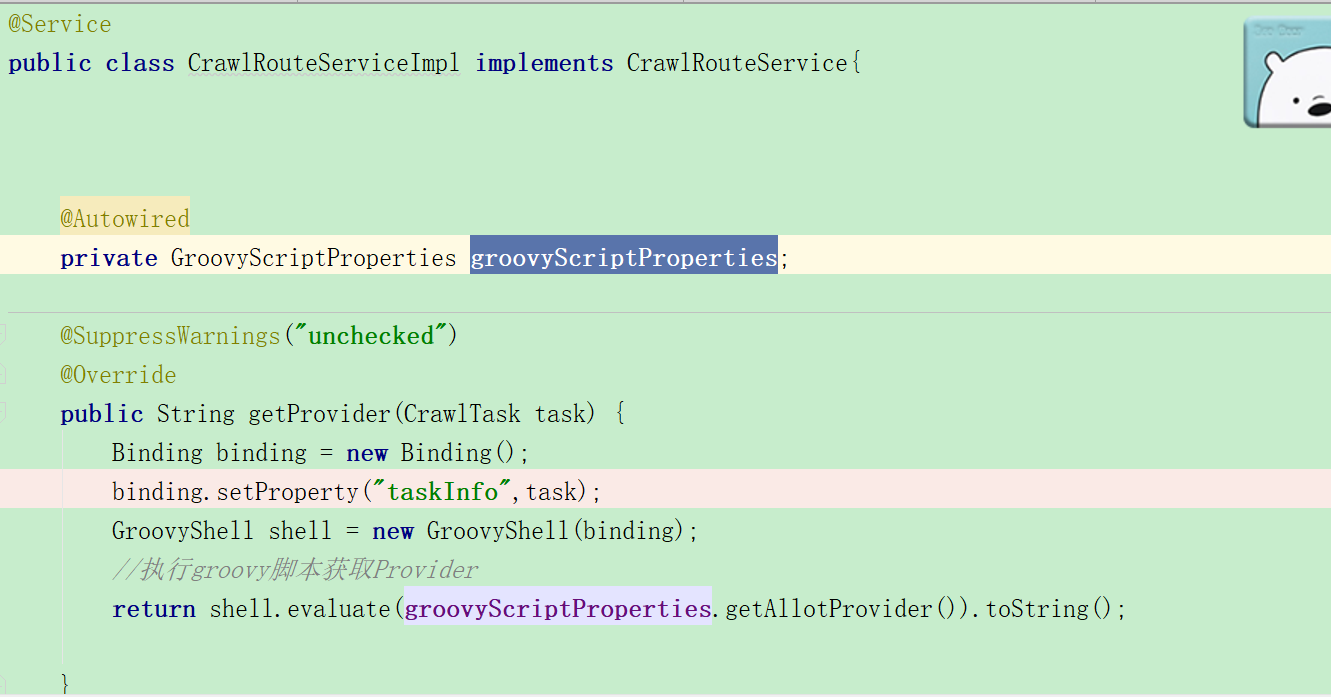
Task: Click the highlighted groovyScriptProperties field name
Action: click(x=623, y=258)
